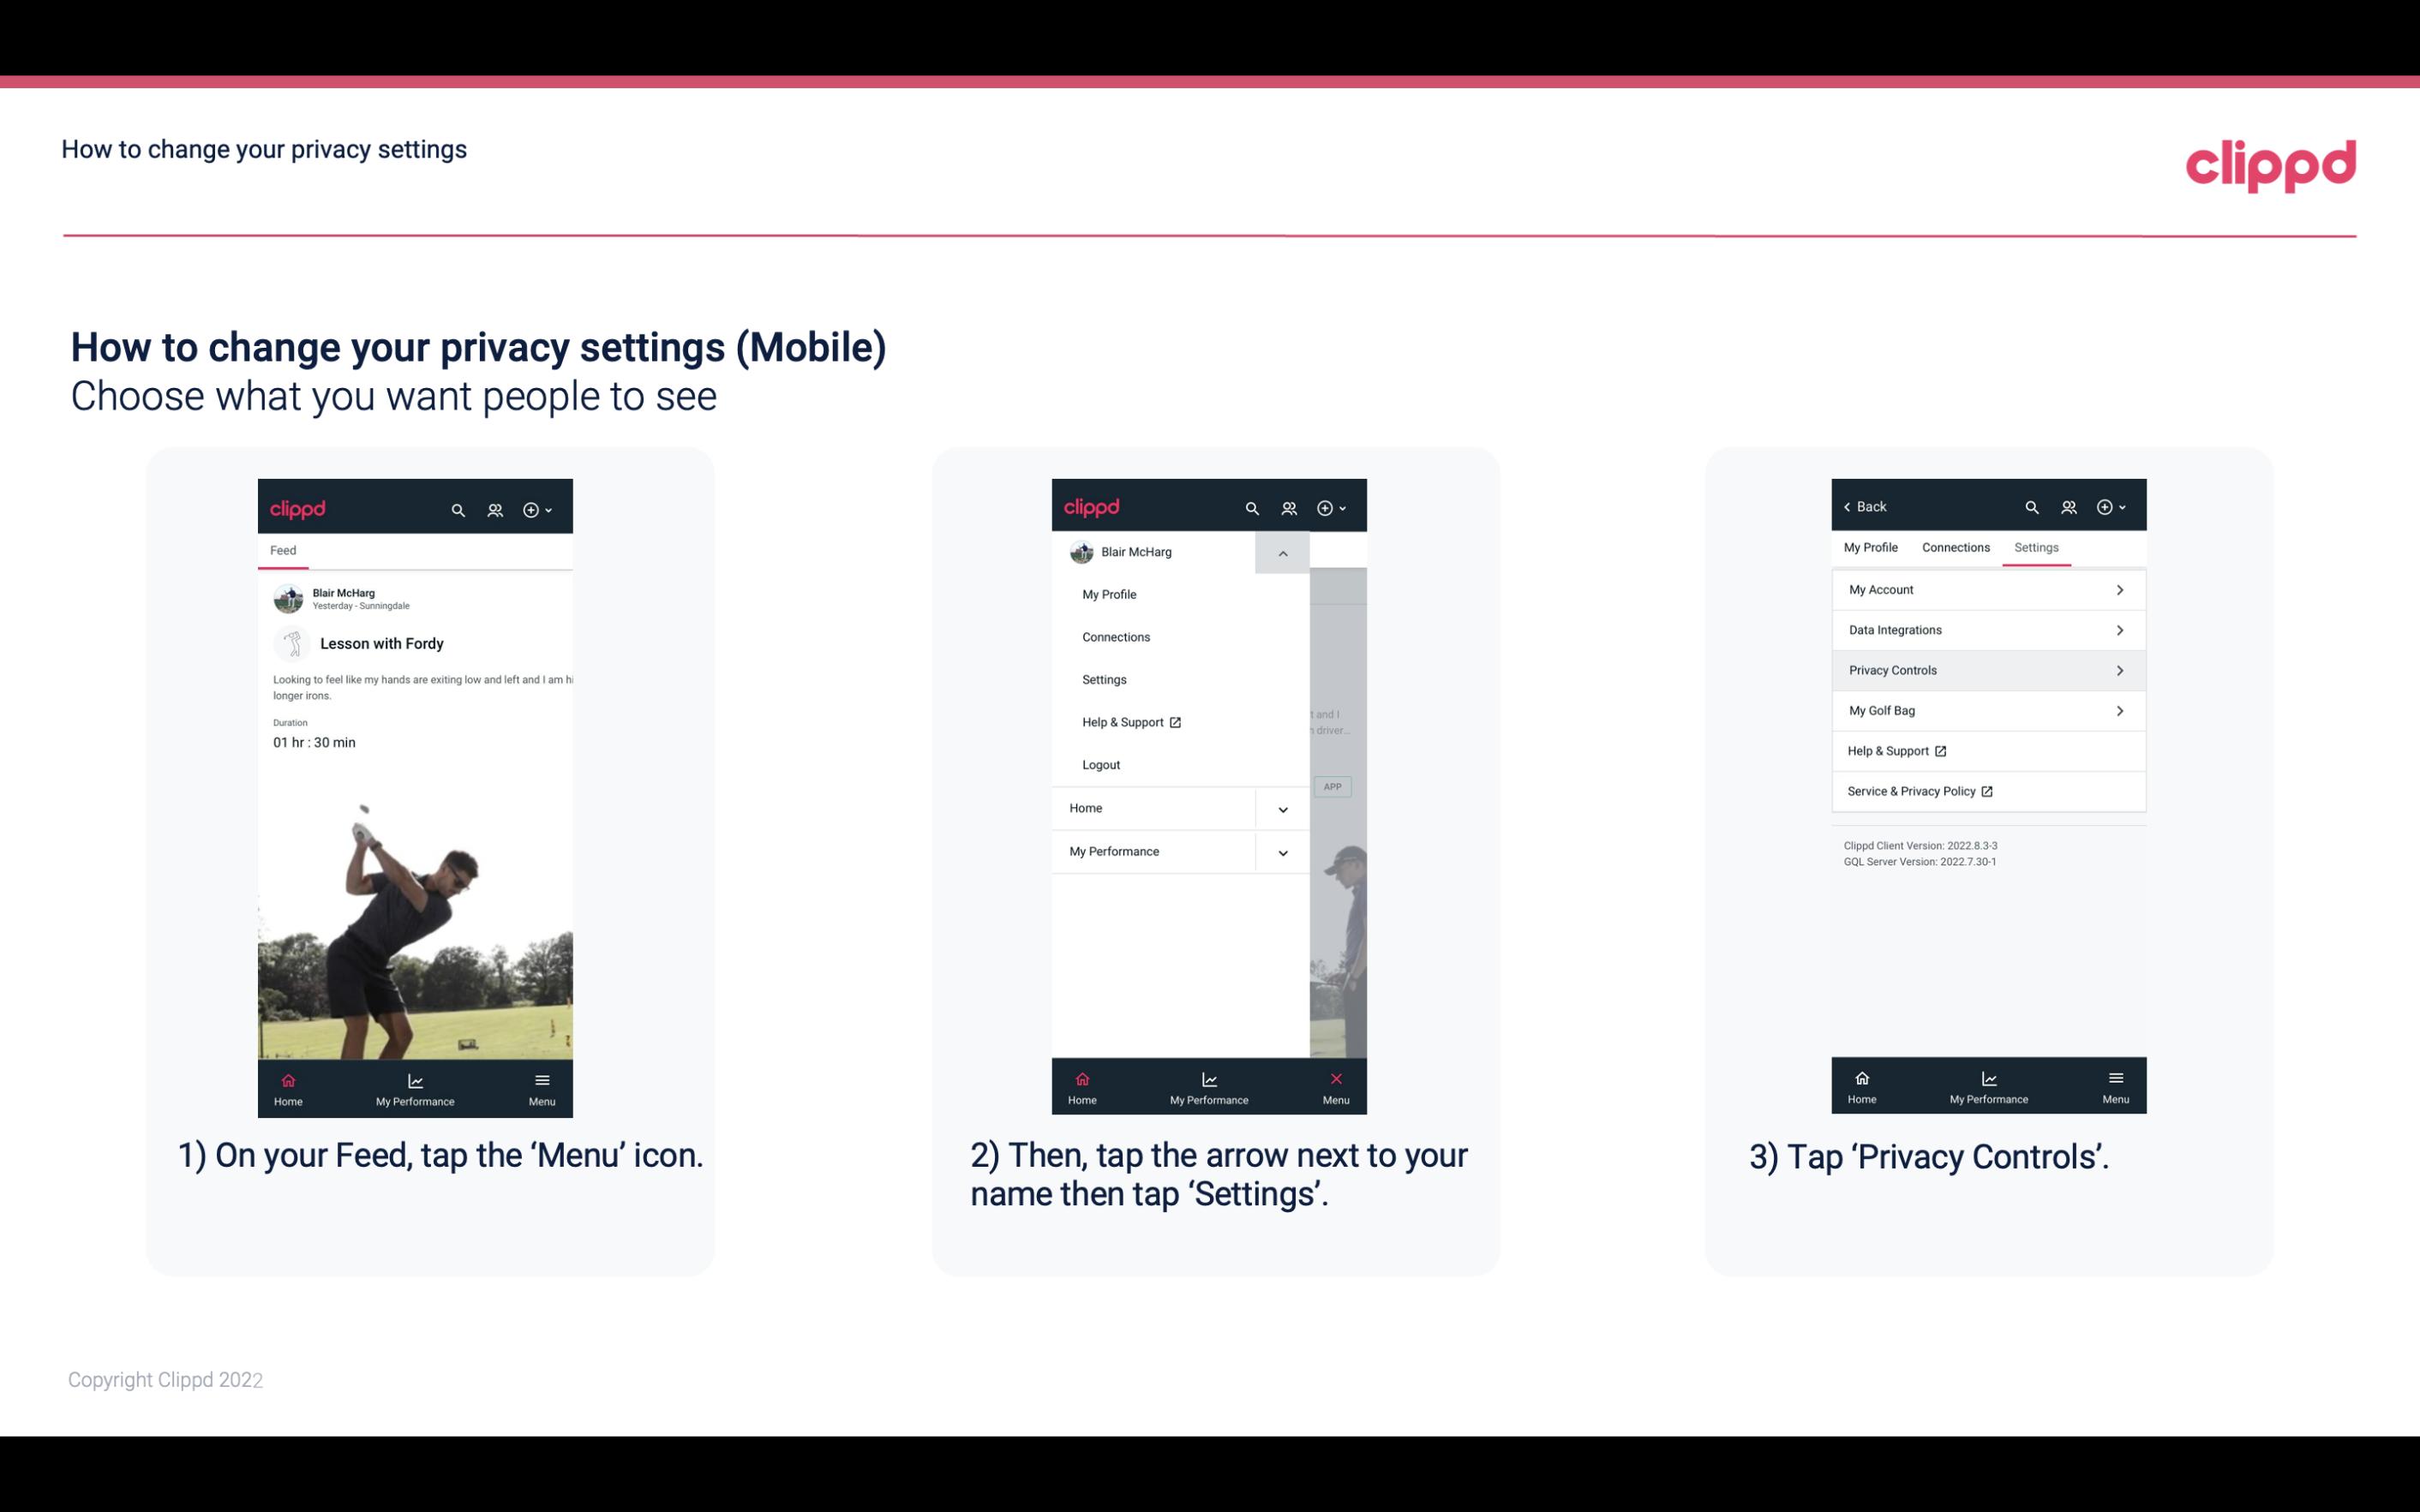Select the Settings tab in profile
Viewport: 2420px width, 1512px height.
click(2037, 547)
